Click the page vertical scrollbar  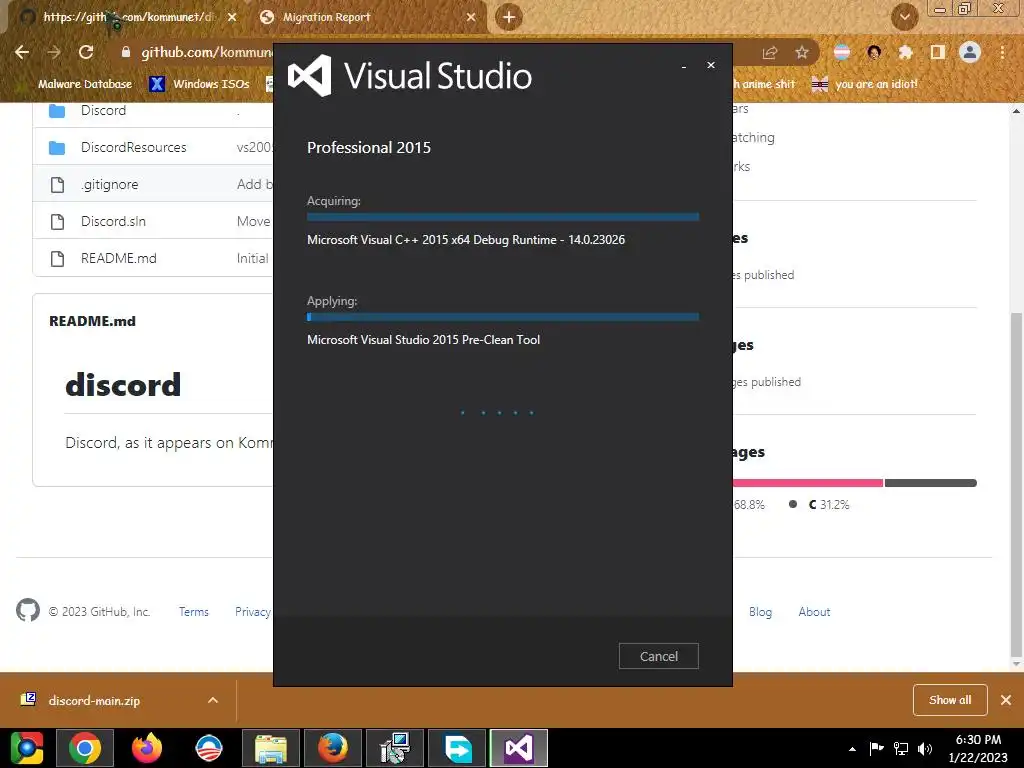pos(1016,485)
